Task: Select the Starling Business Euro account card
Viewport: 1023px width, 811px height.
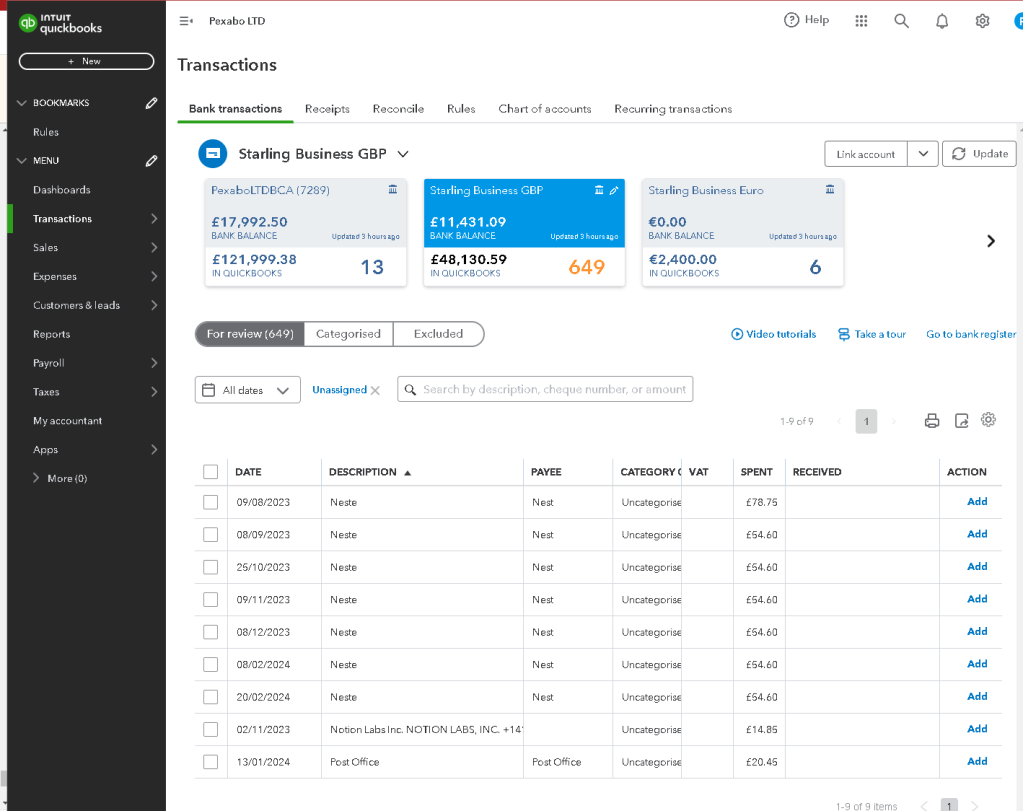Action: 742,232
